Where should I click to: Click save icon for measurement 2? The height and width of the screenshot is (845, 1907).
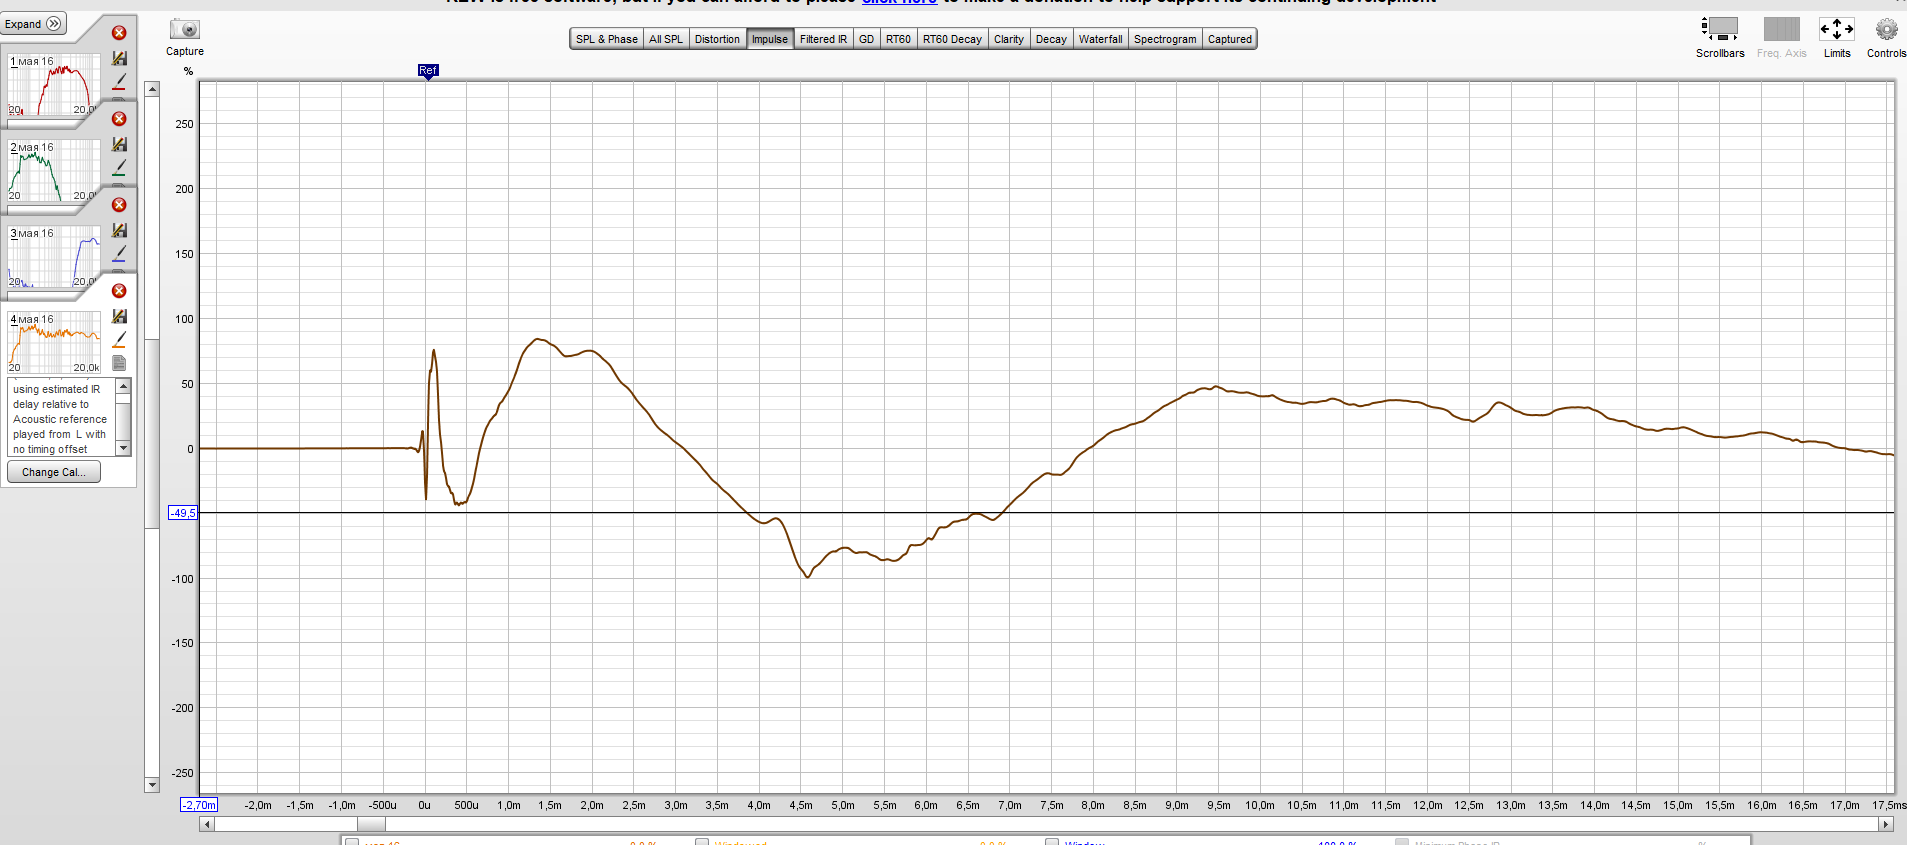[119, 145]
